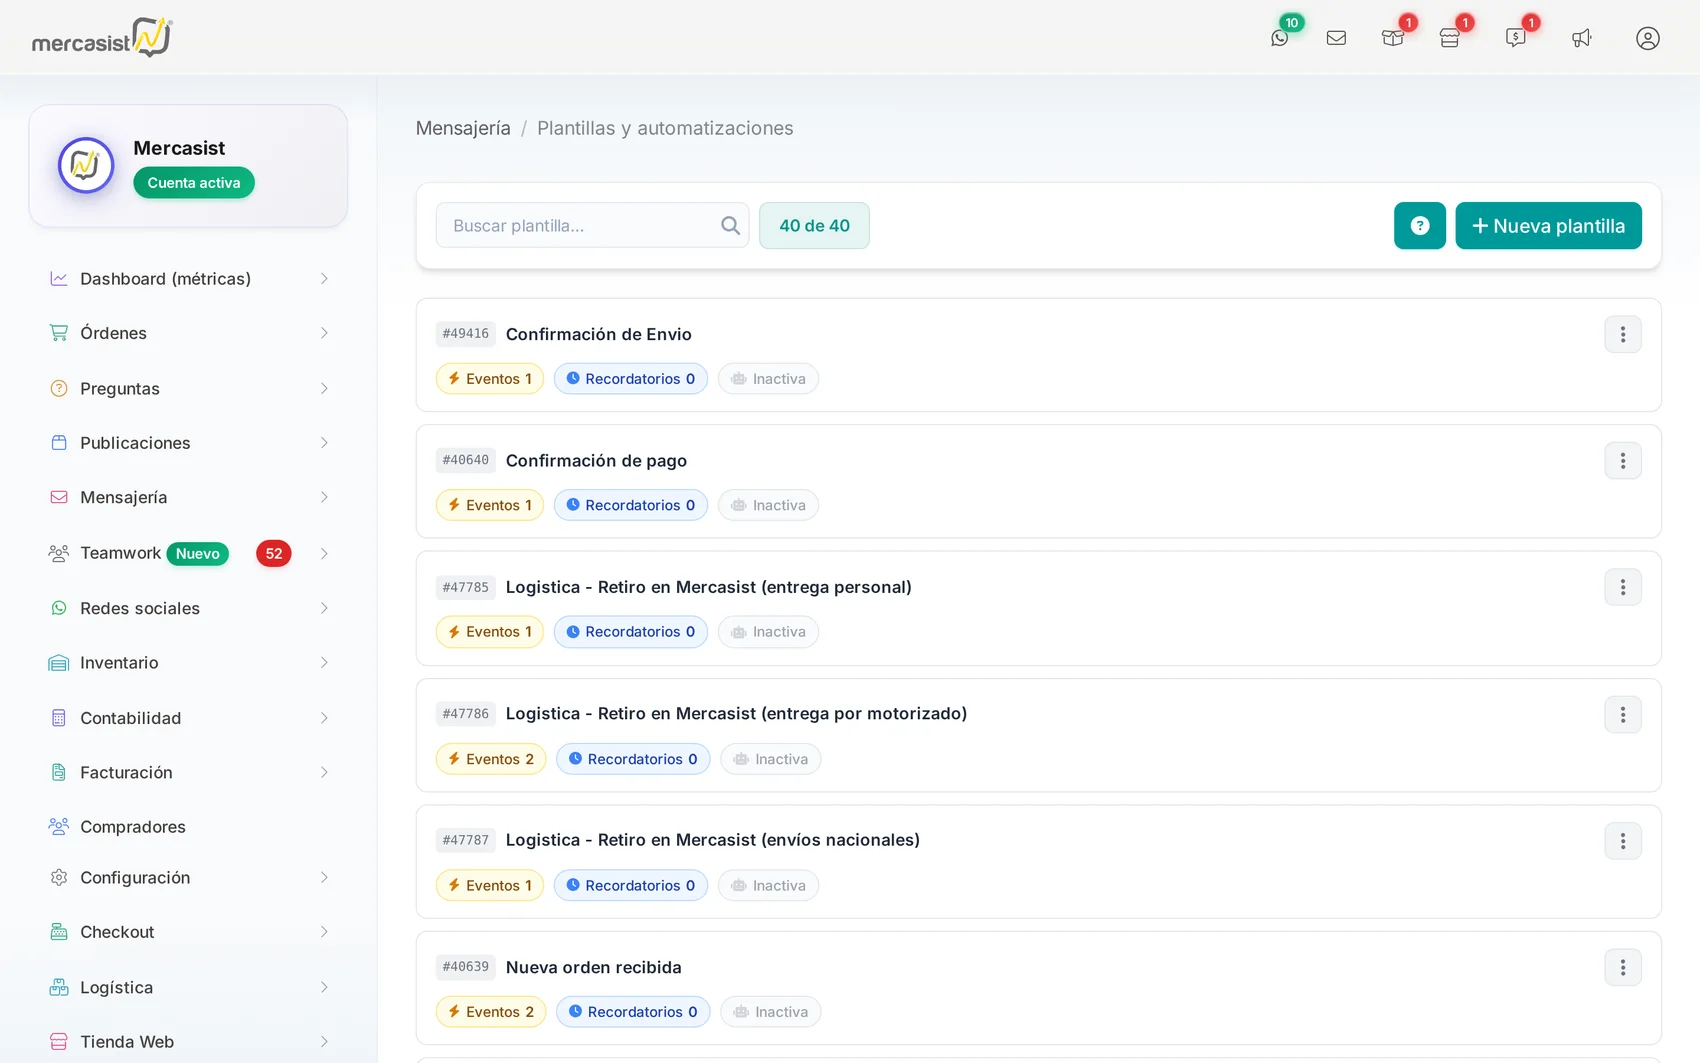Click the store icon with badge

pyautogui.click(x=1449, y=38)
